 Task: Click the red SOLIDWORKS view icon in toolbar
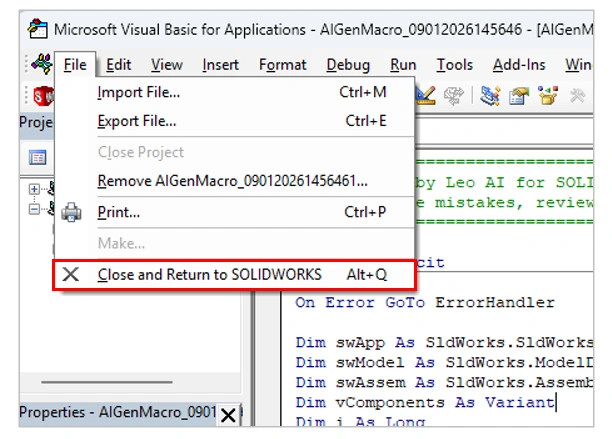tap(43, 96)
